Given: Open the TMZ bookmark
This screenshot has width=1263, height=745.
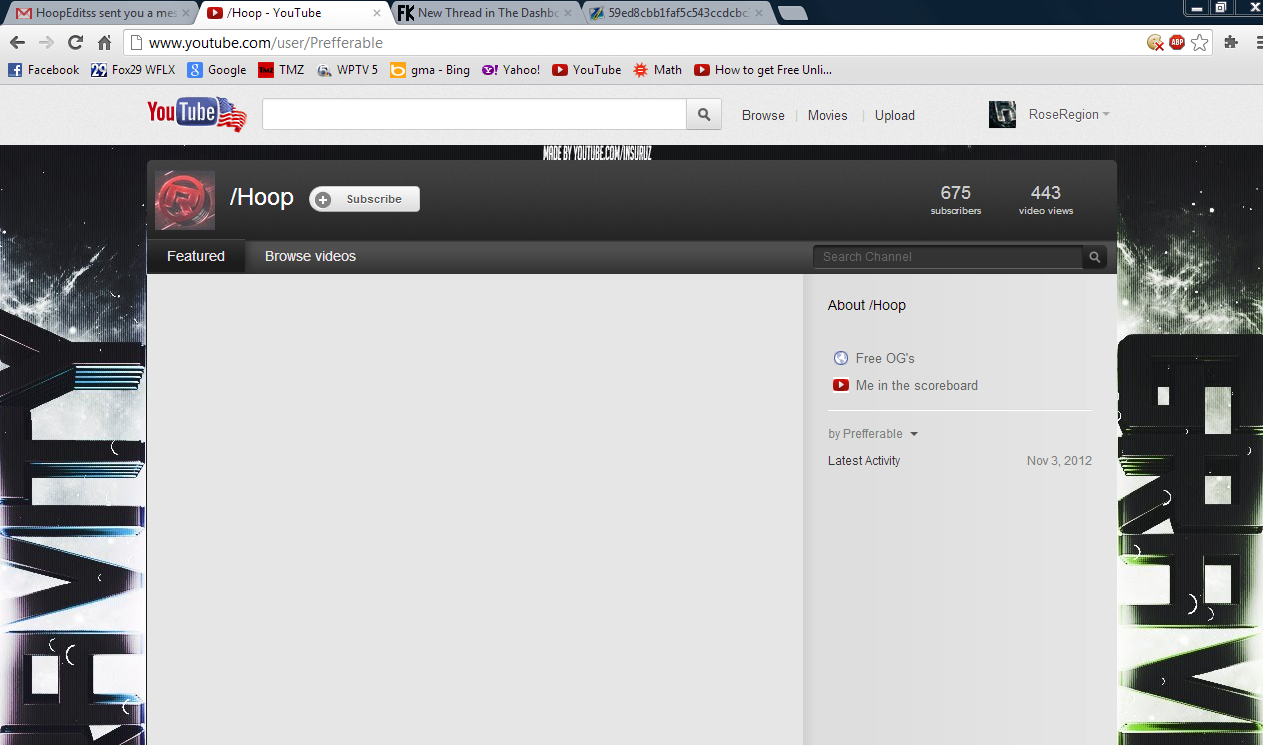Looking at the screenshot, I should pyautogui.click(x=281, y=70).
